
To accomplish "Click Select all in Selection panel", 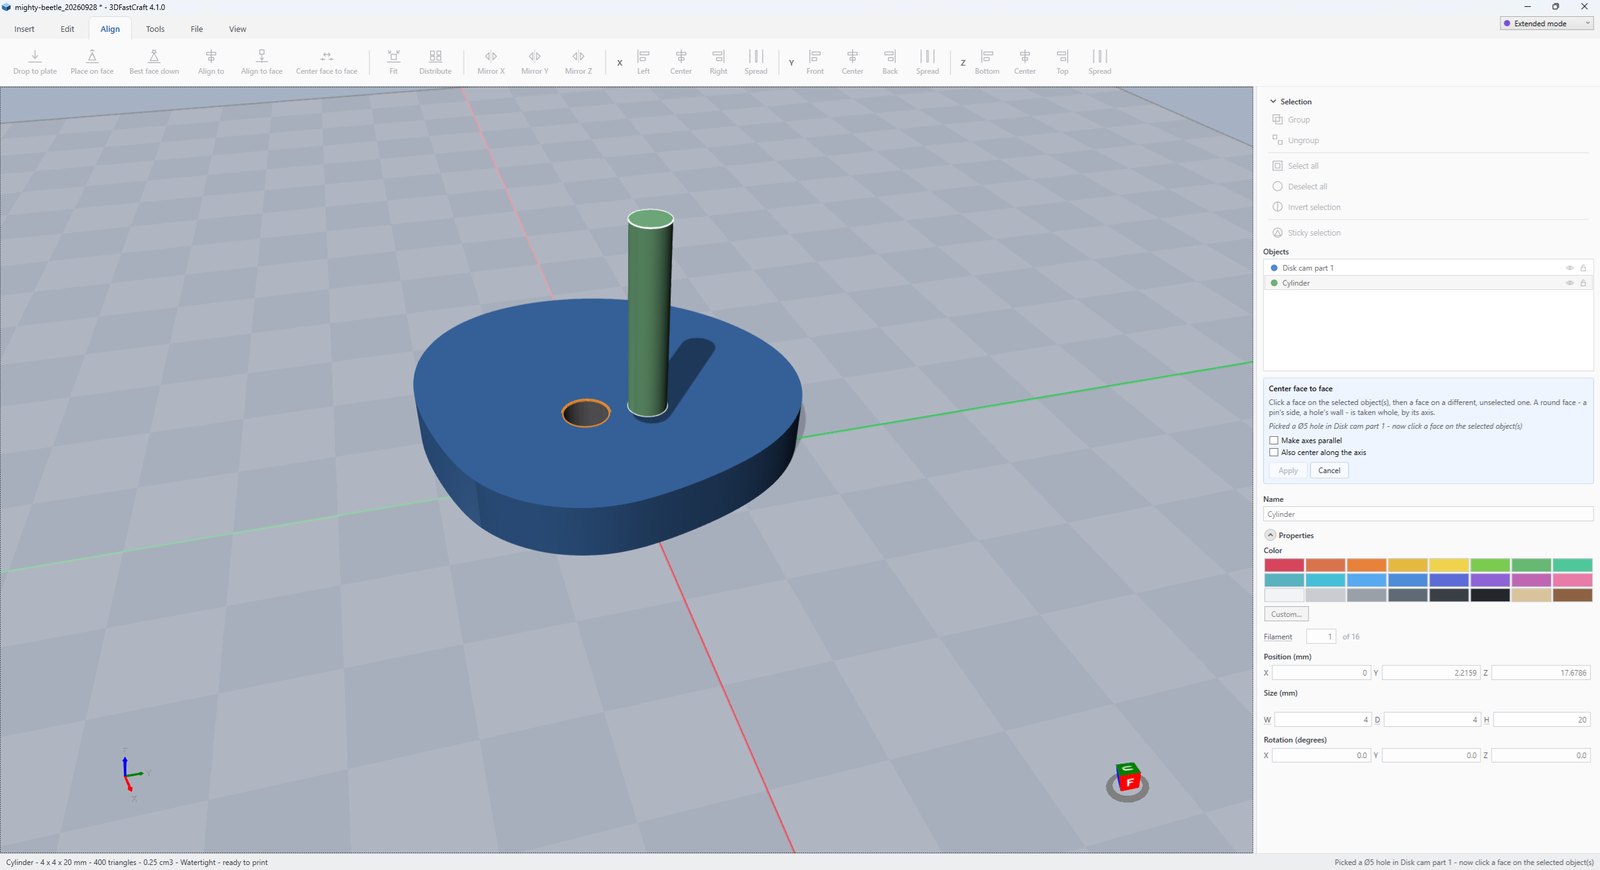I will pos(1303,166).
